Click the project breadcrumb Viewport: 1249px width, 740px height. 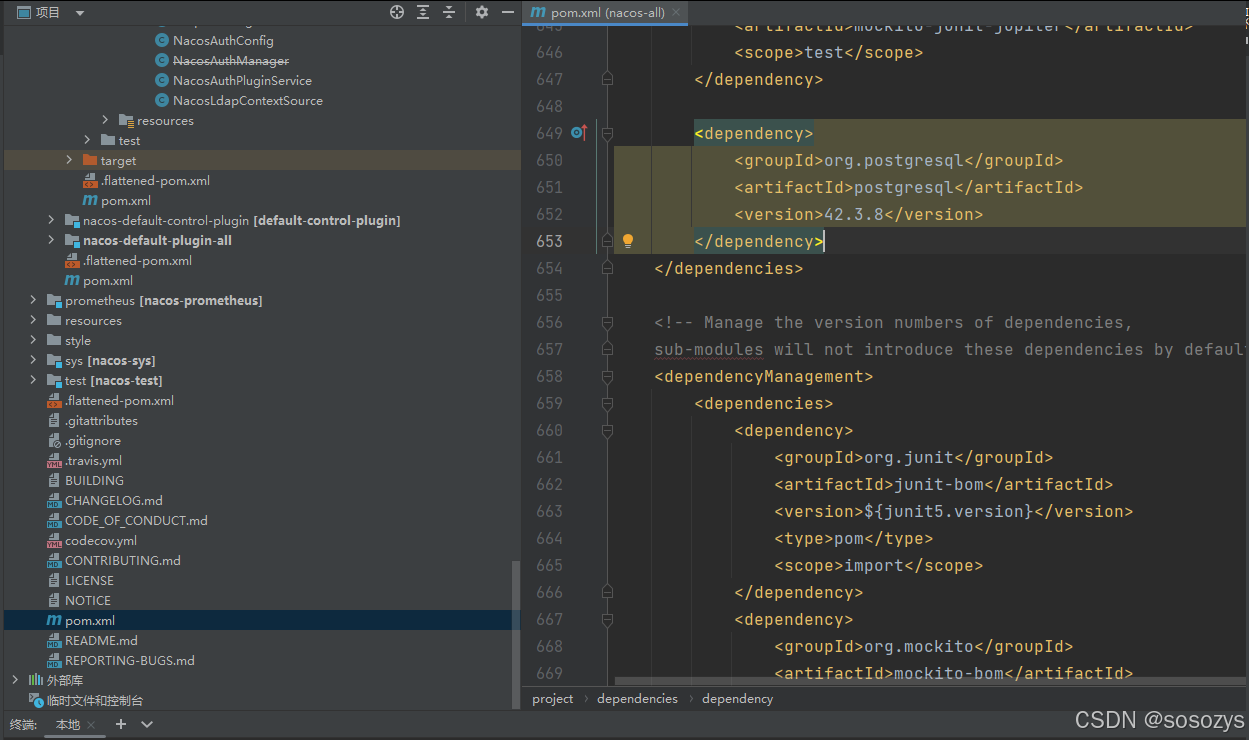pyautogui.click(x=553, y=699)
